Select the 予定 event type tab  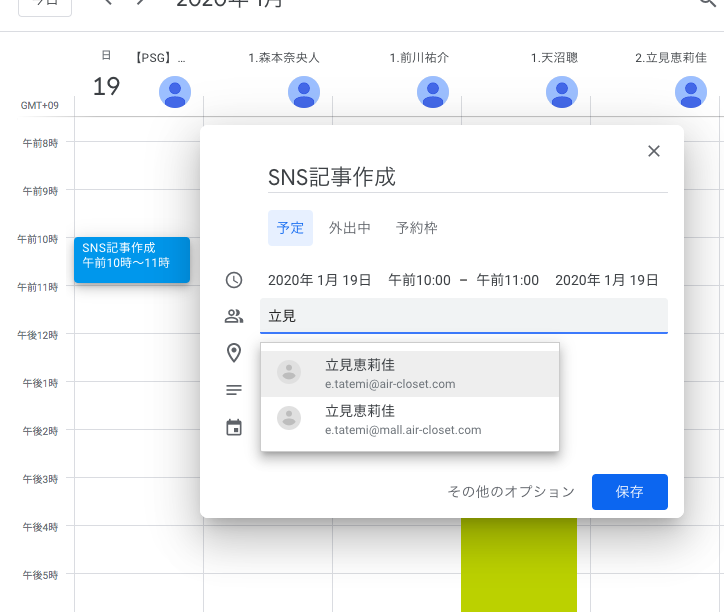point(290,228)
